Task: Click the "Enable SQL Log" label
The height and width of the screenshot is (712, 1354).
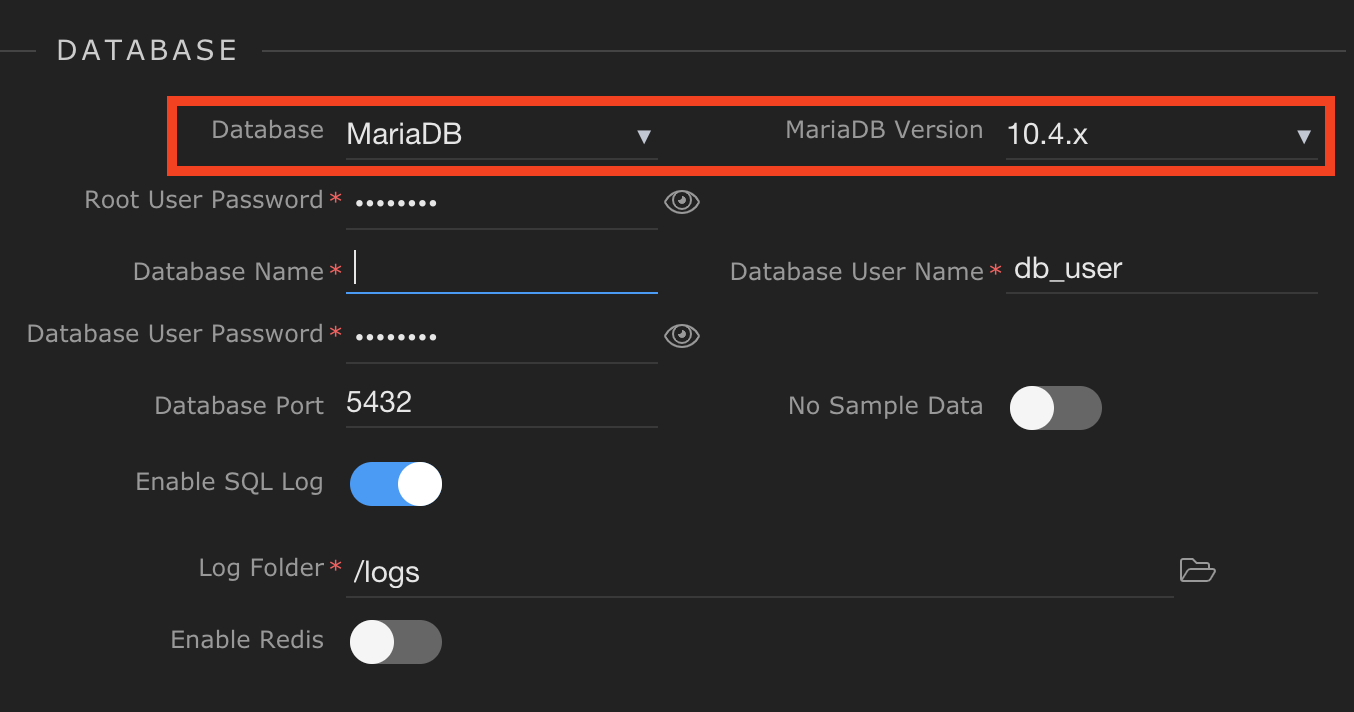Action: 229,482
